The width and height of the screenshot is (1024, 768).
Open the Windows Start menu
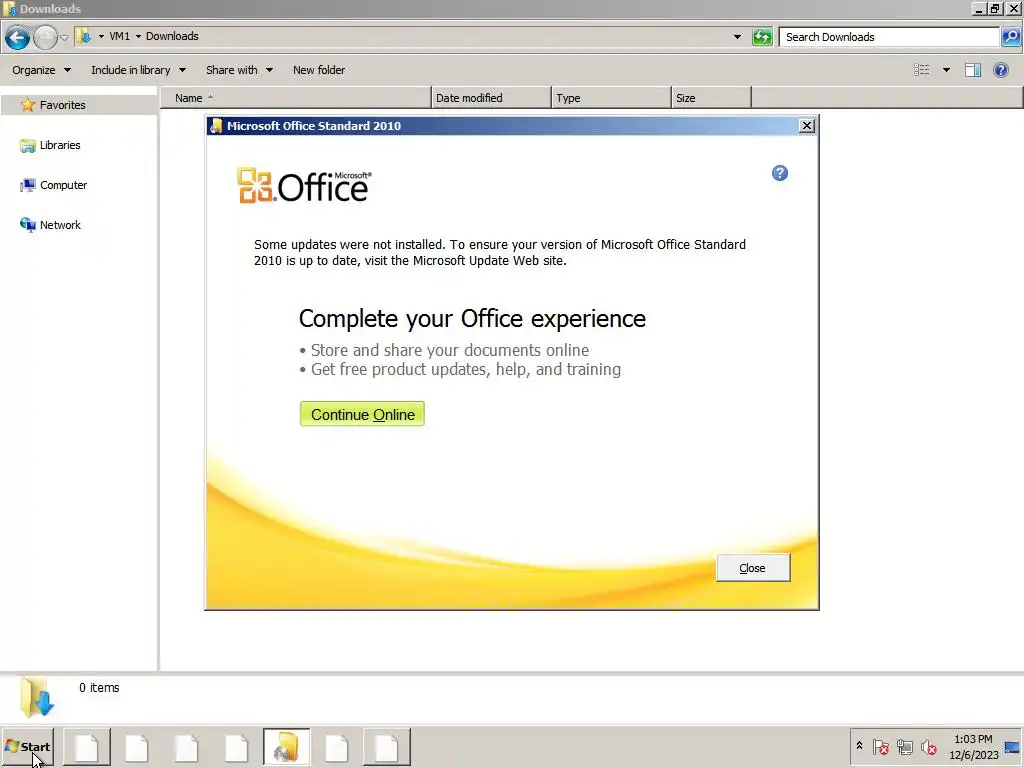pyautogui.click(x=27, y=746)
